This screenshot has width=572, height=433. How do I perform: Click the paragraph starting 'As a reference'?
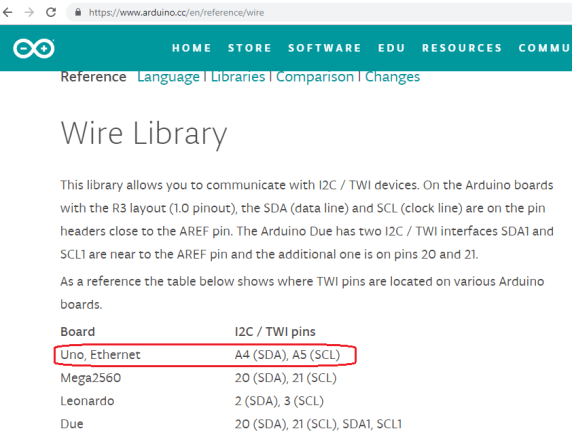coord(302,293)
